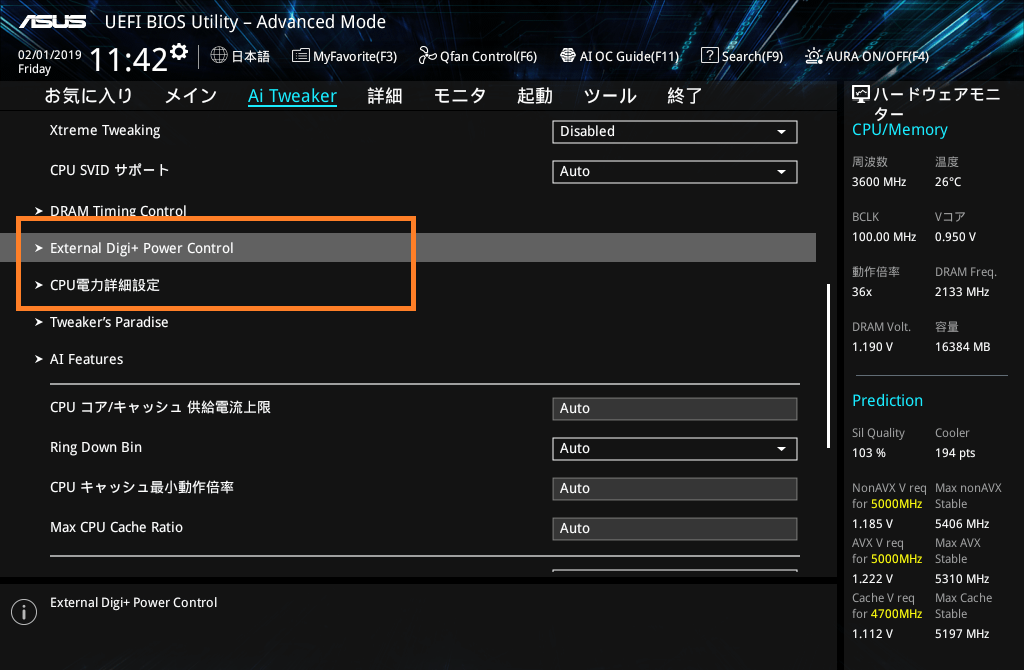Select the Ai Tweaker tab
The height and width of the screenshot is (670, 1024).
tap(293, 96)
